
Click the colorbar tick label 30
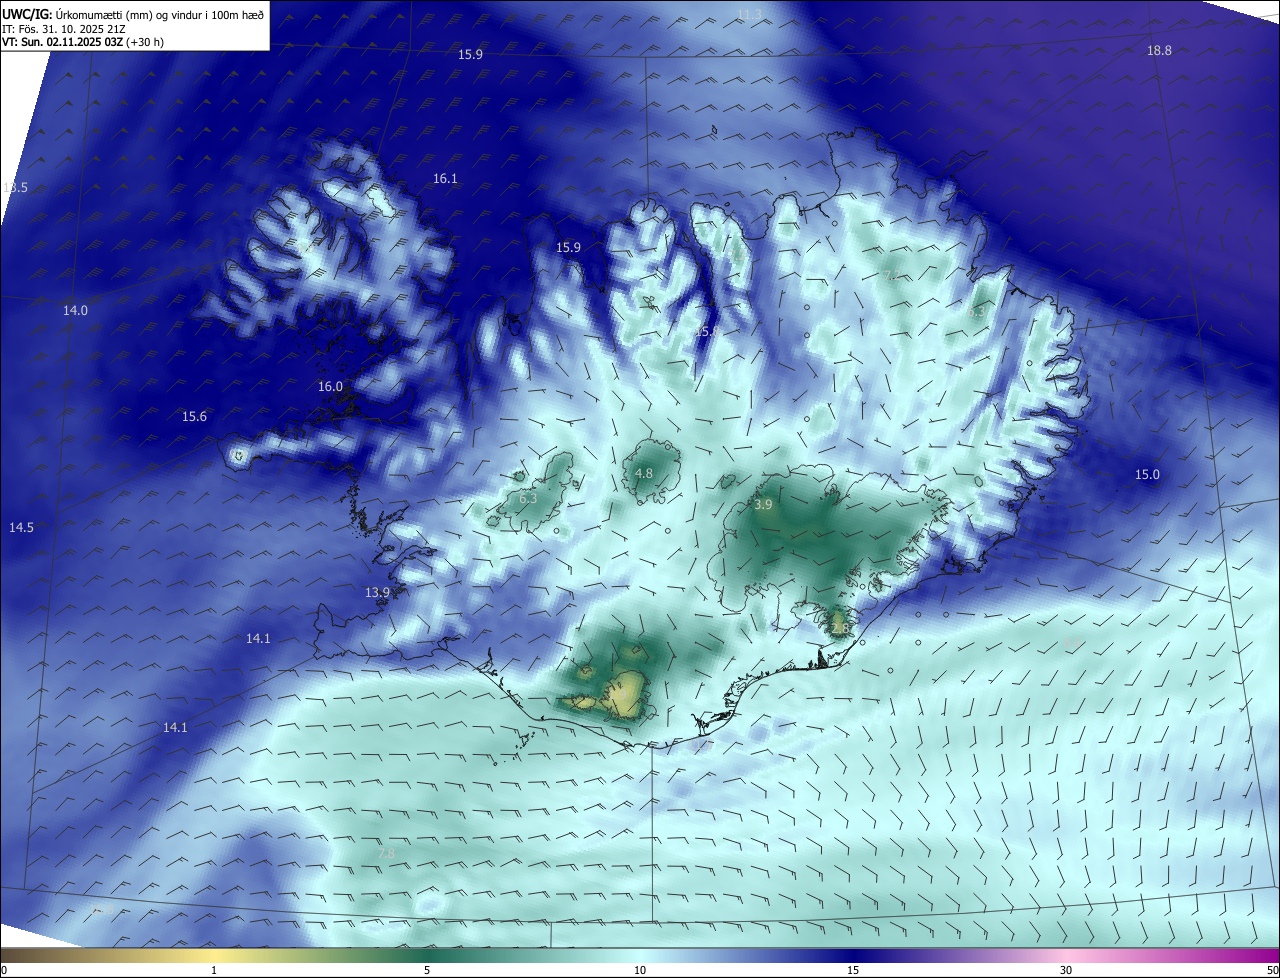click(x=1066, y=970)
